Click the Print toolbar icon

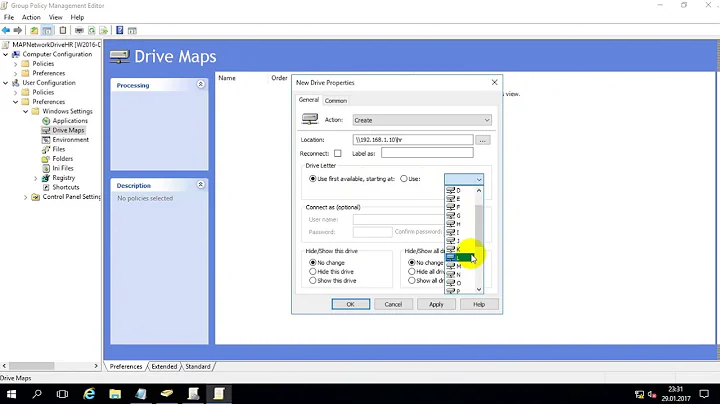[79, 30]
